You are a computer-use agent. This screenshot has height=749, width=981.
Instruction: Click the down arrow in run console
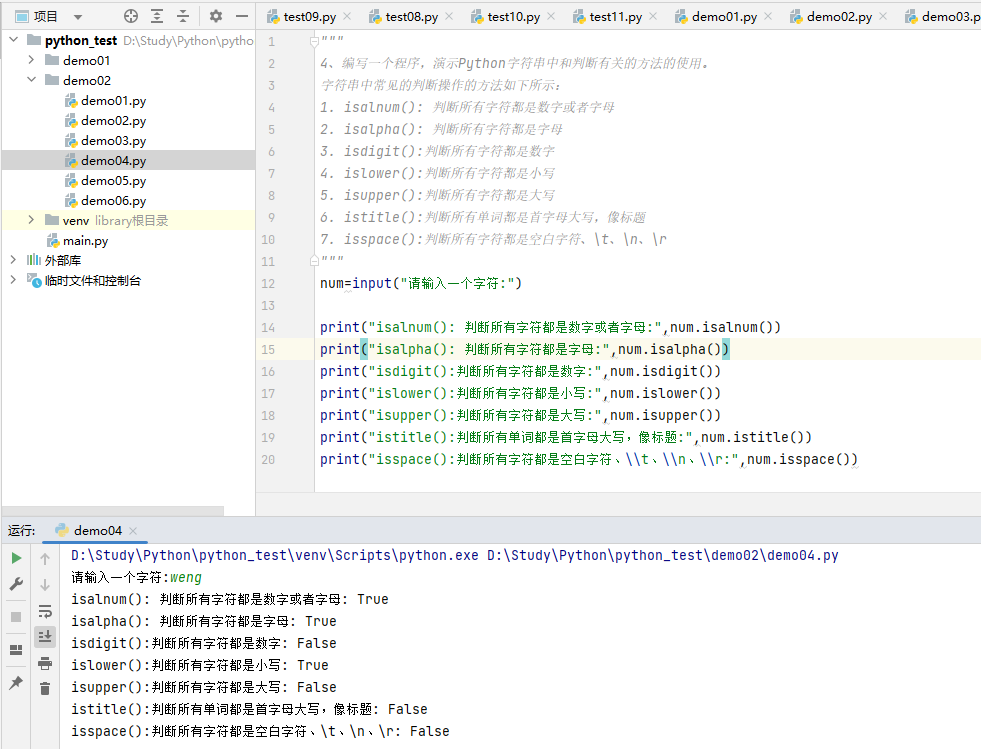pos(45,585)
